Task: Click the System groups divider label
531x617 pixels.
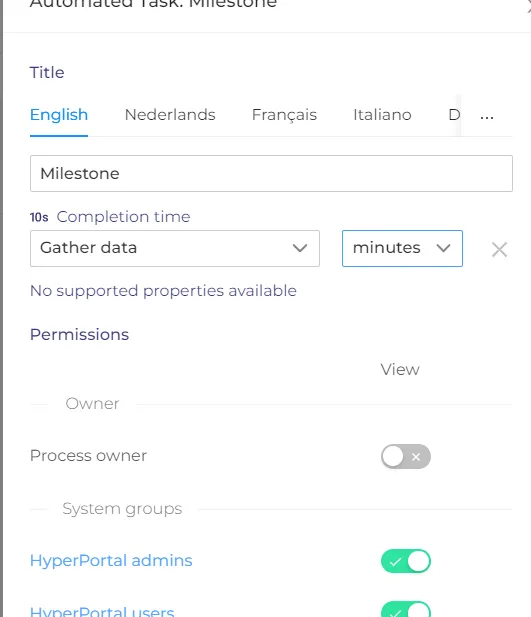Action: coord(122,509)
